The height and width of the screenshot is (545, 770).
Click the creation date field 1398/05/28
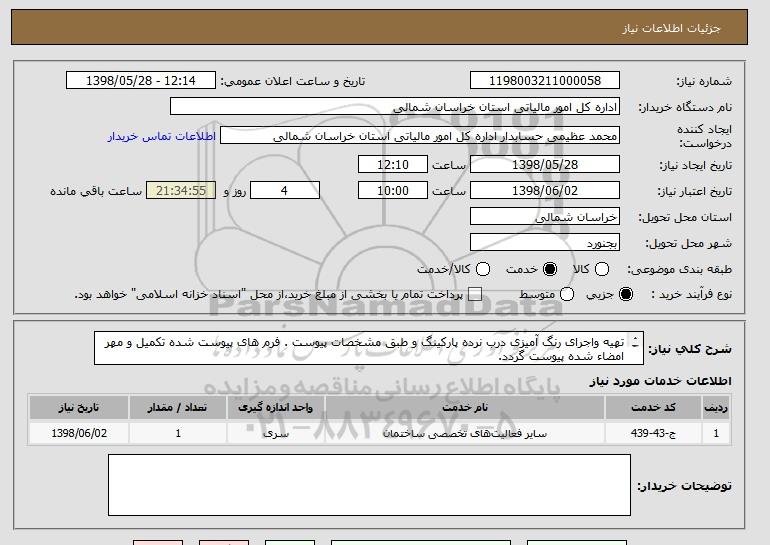(x=545, y=164)
